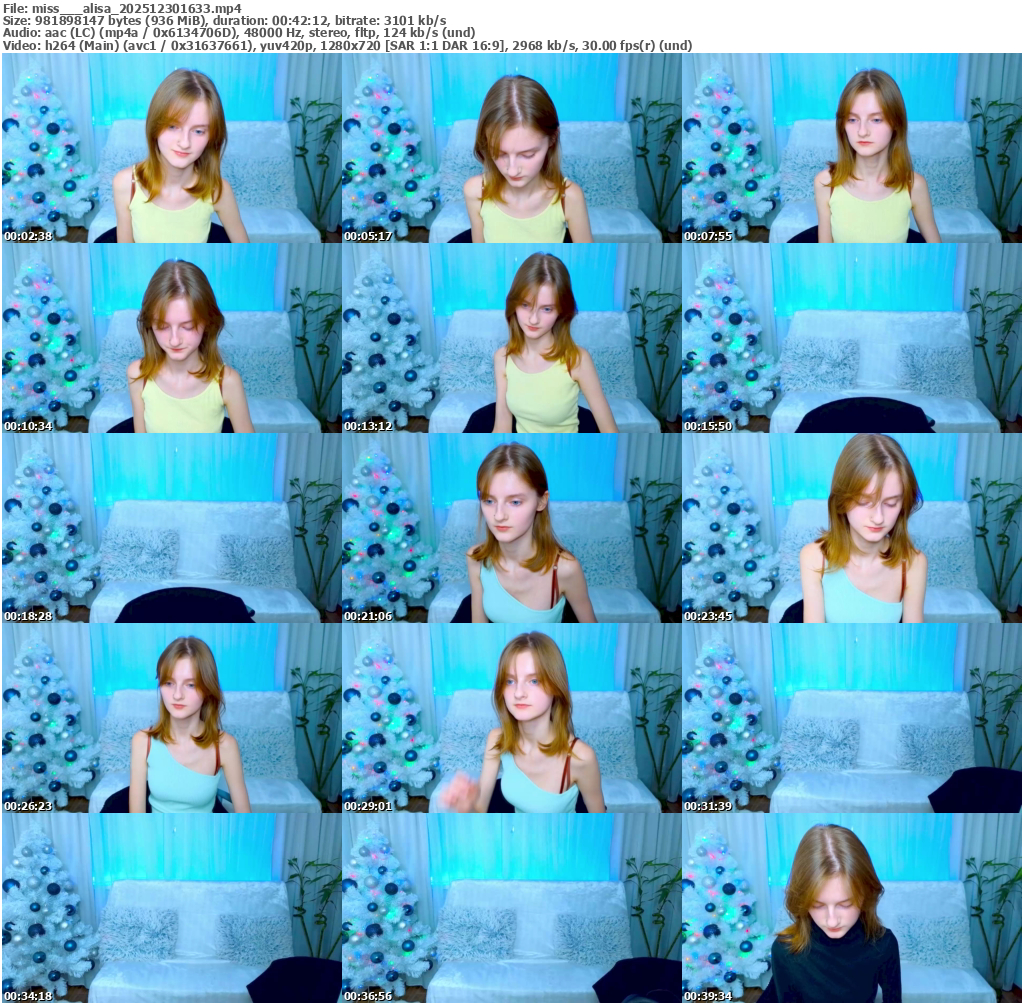The width and height of the screenshot is (1024, 1003).
Task: Select the thumbnail at 00:21:06
Action: tap(511, 528)
